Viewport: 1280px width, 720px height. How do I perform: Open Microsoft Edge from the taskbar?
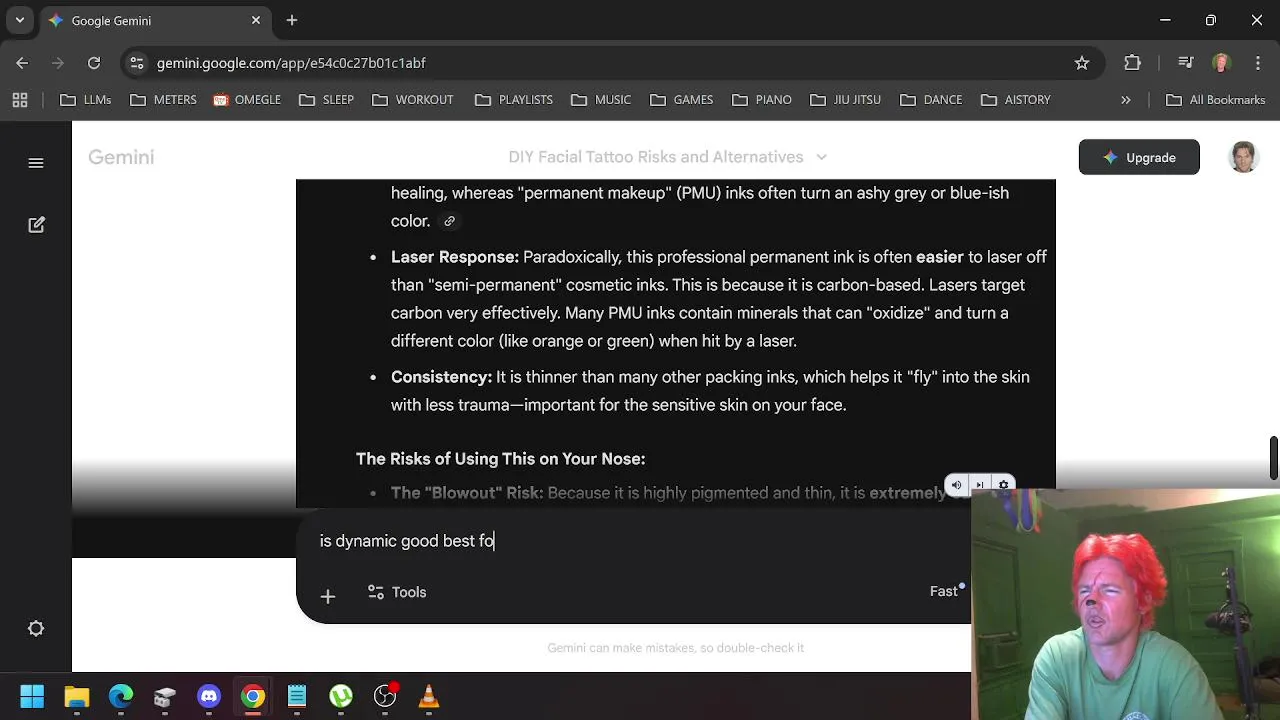[121, 696]
